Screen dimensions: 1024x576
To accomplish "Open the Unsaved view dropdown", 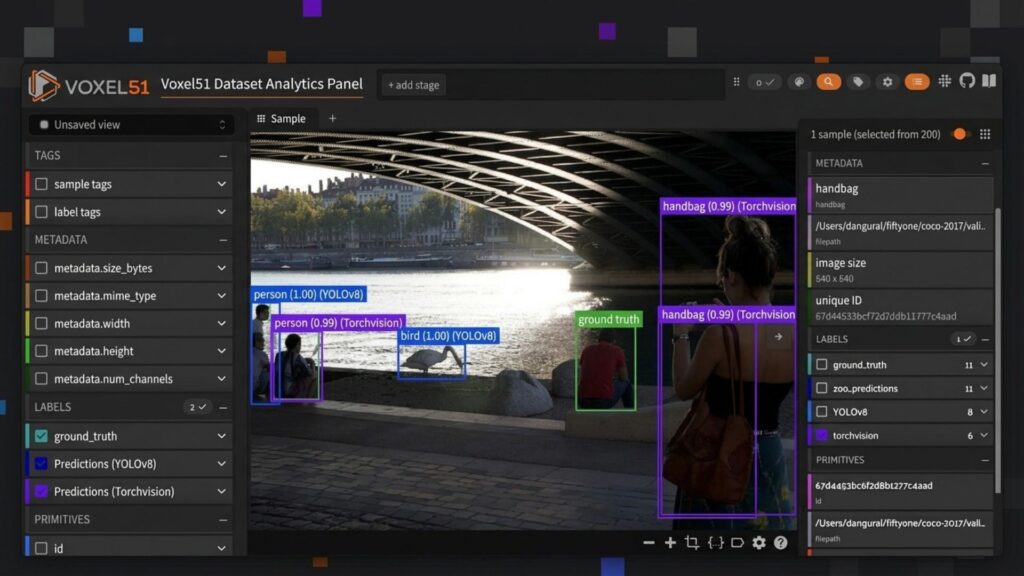I will pos(131,125).
